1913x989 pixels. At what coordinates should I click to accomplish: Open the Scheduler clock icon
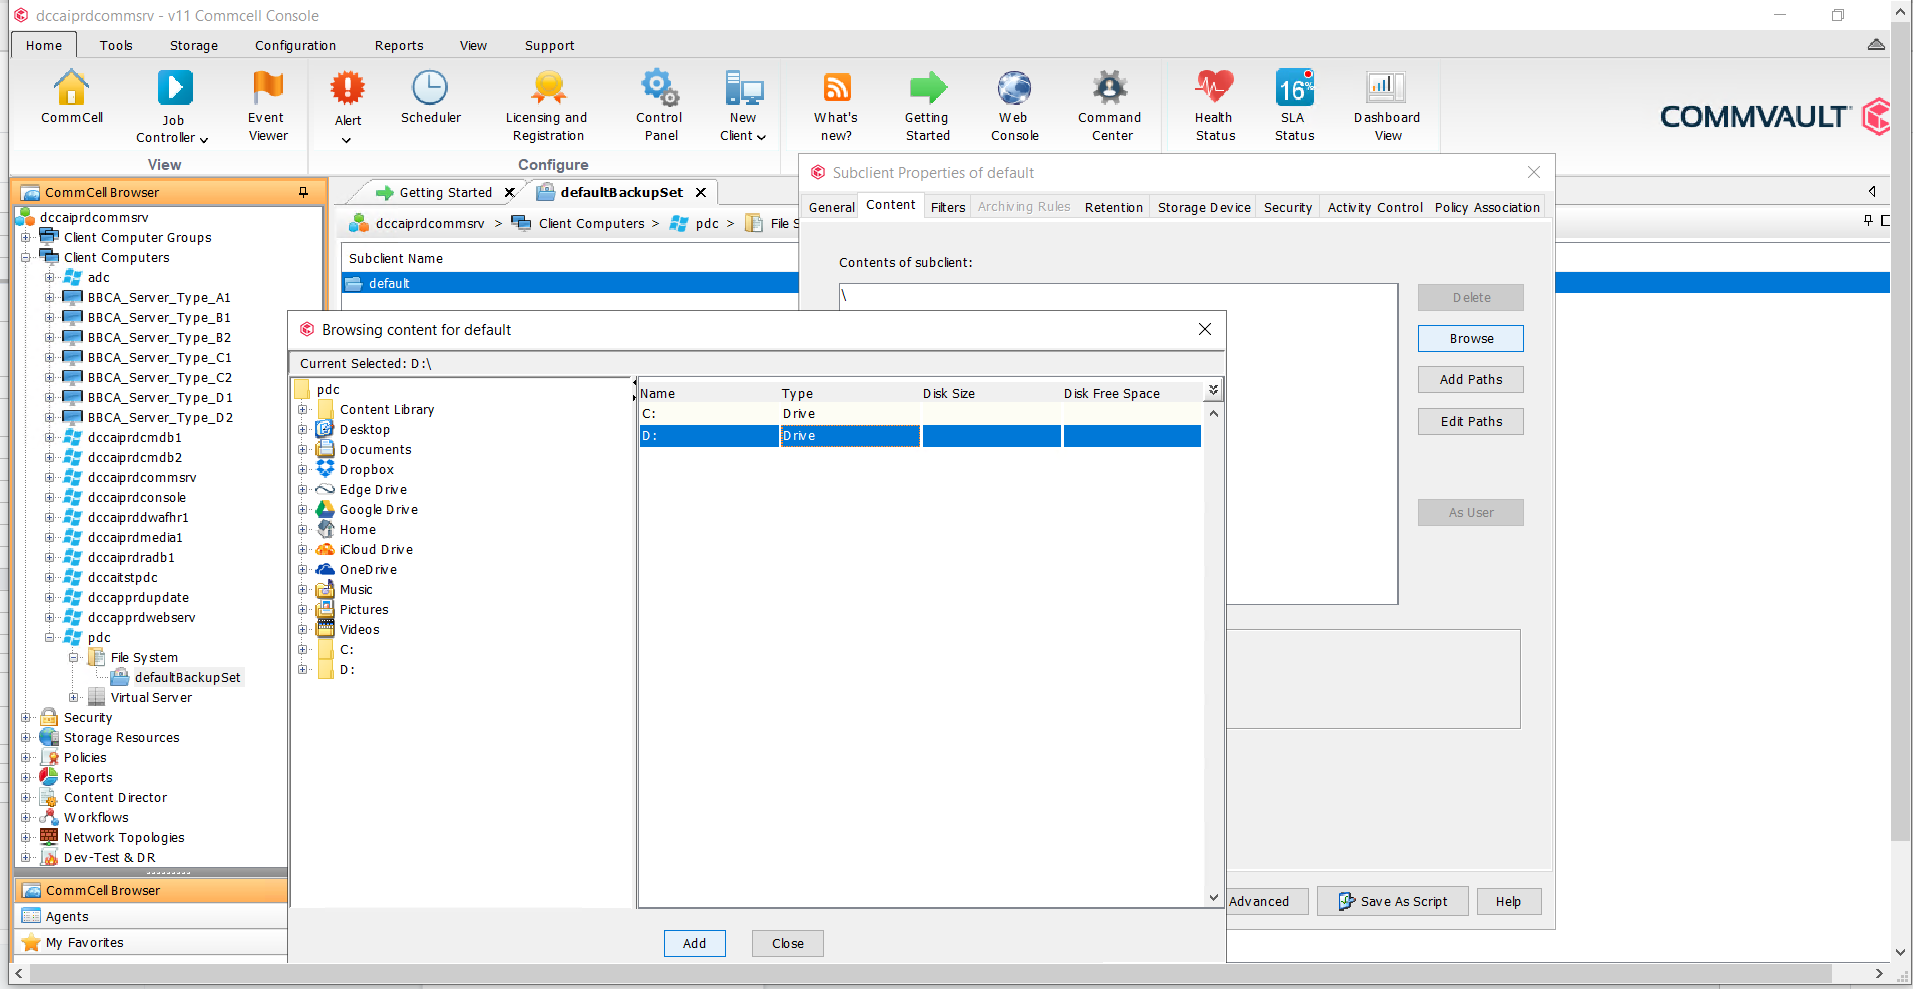(430, 88)
